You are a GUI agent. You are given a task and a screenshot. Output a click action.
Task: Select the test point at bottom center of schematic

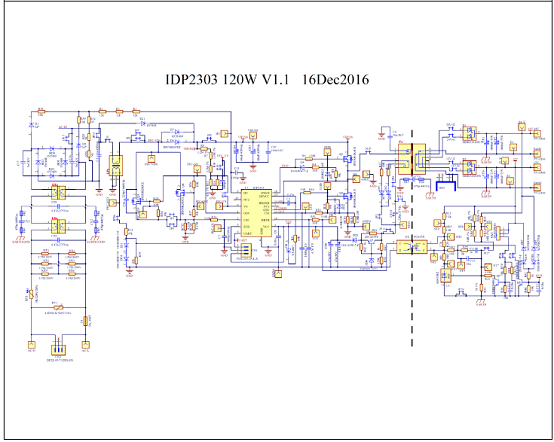[278, 273]
